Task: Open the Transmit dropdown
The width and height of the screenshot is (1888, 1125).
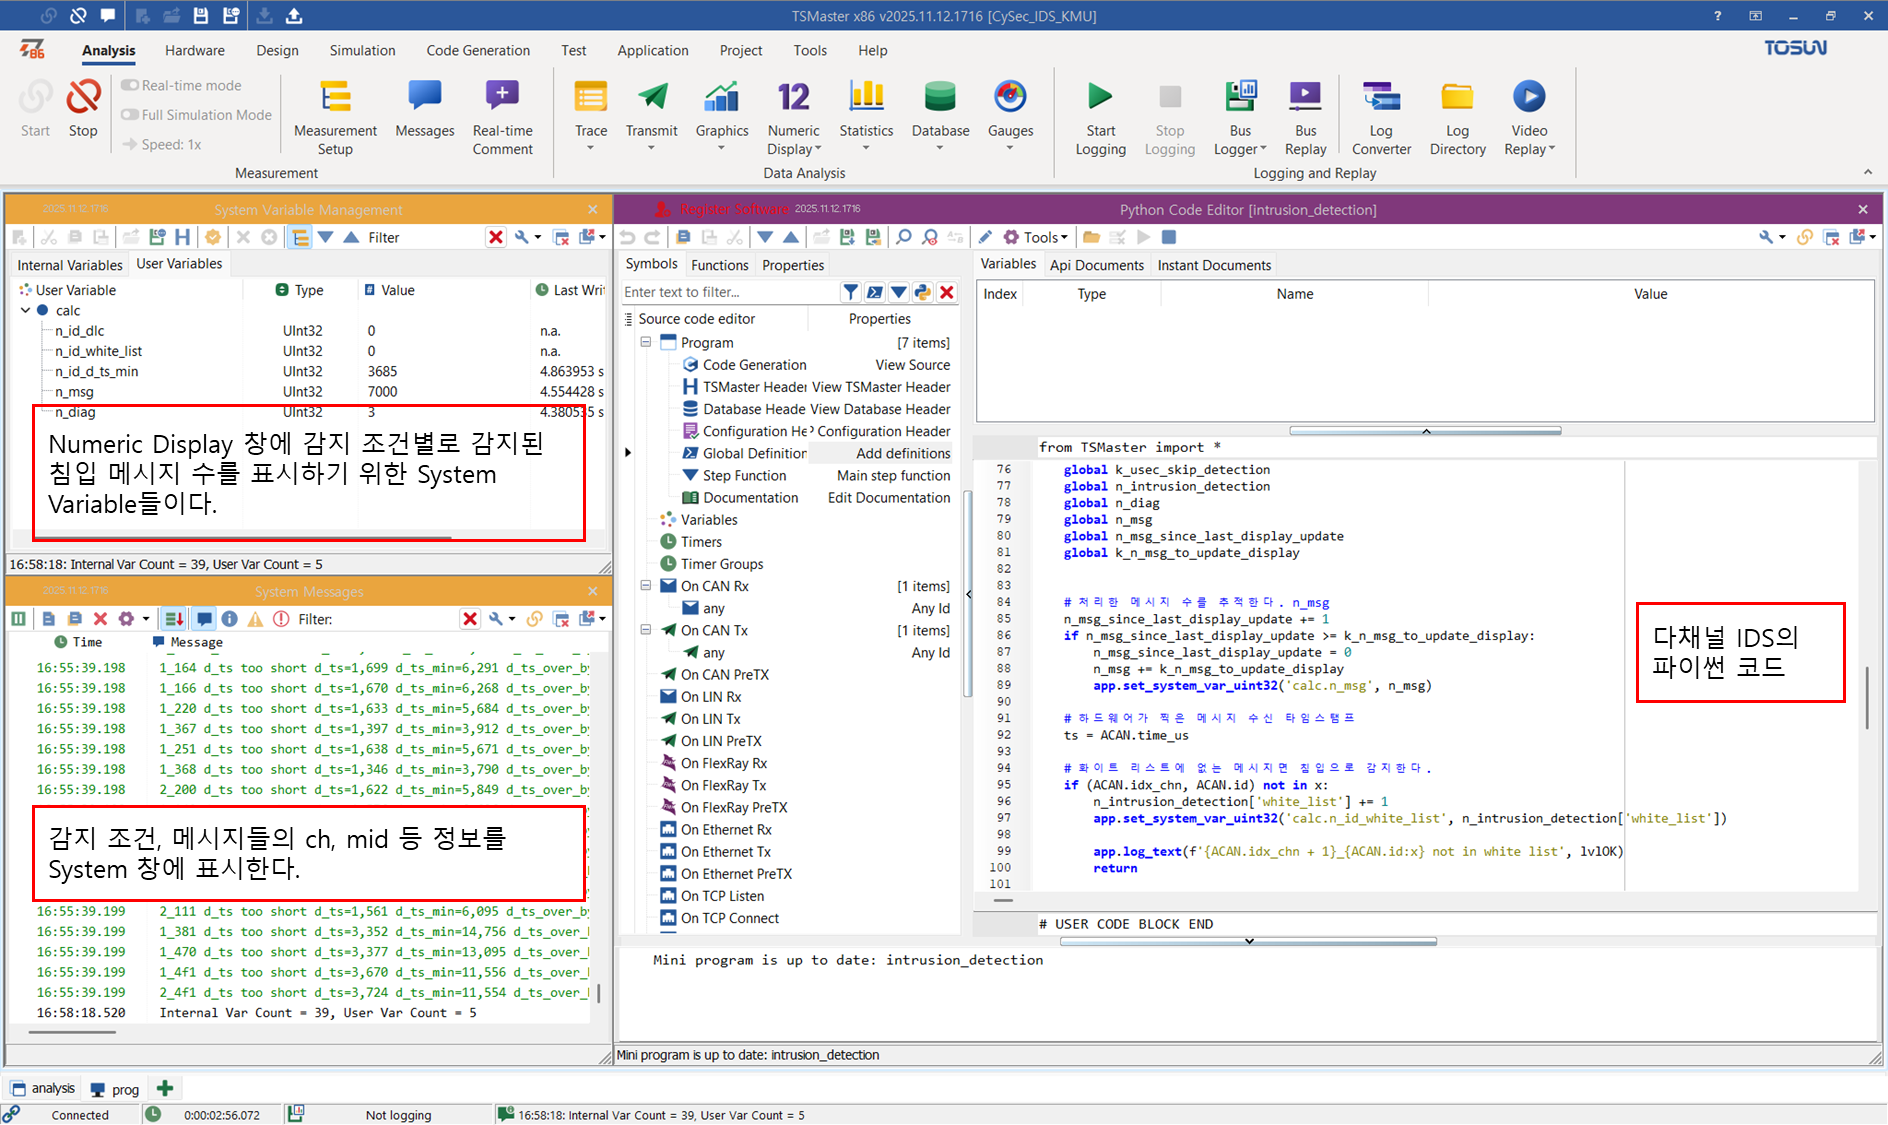Action: [x=651, y=148]
